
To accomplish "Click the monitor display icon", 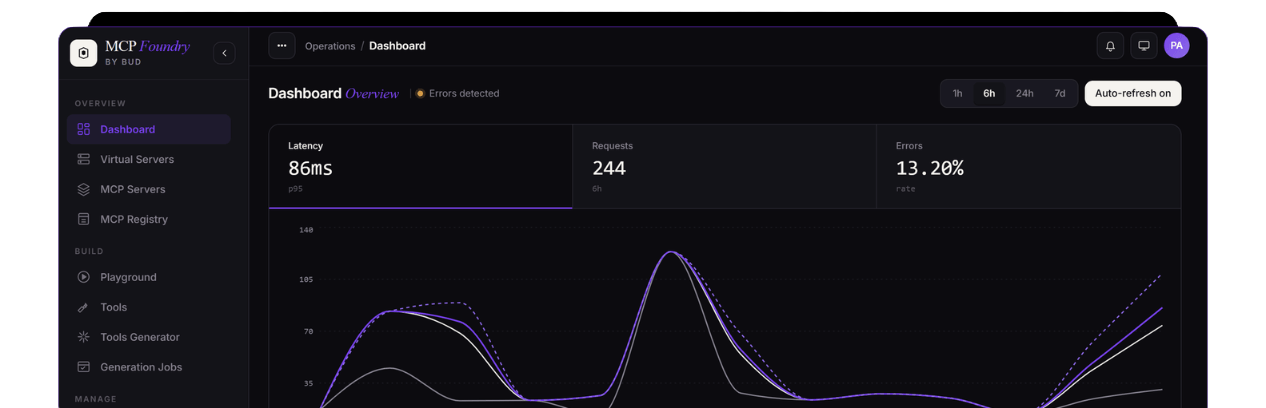I will click(x=1144, y=46).
